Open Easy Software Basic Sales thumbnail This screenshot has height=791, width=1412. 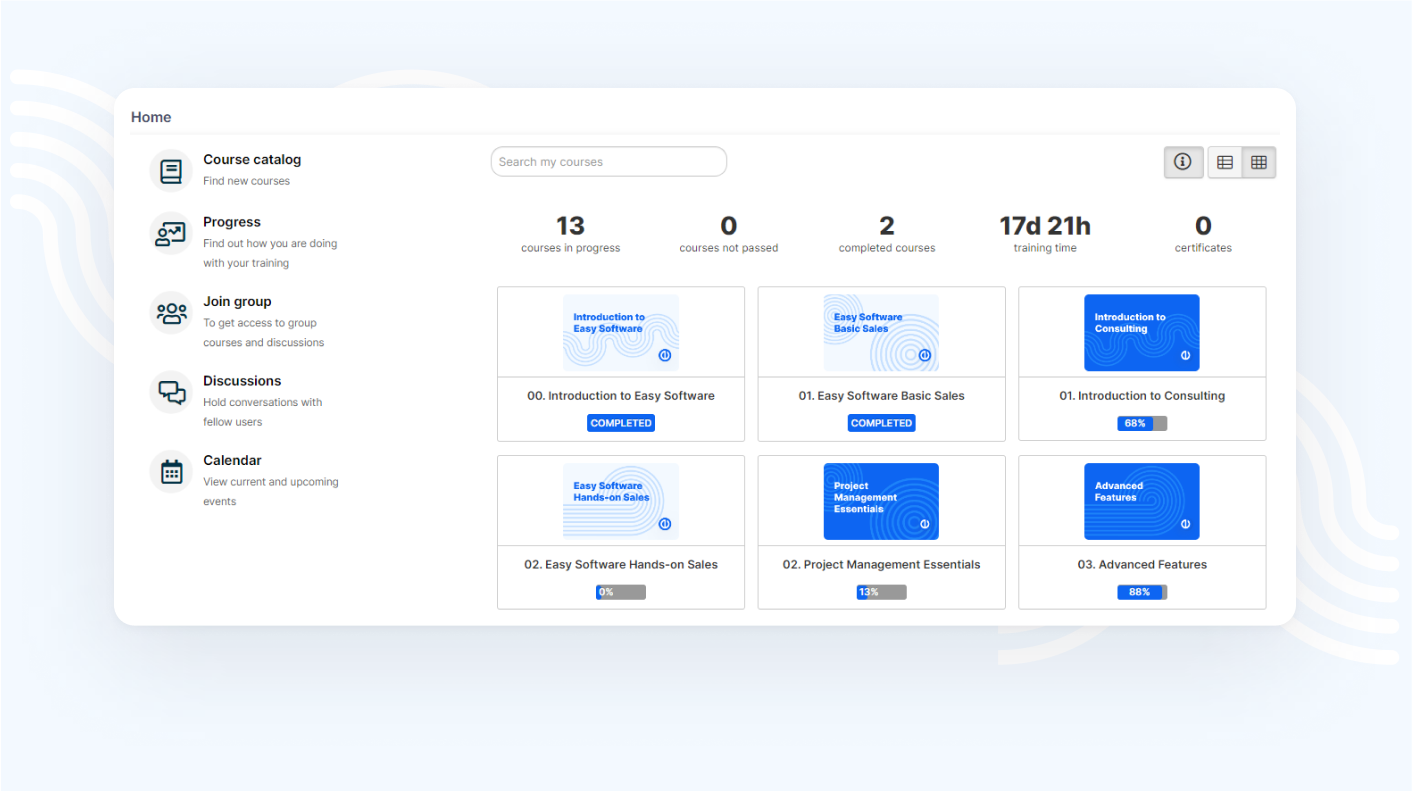pyautogui.click(x=881, y=333)
